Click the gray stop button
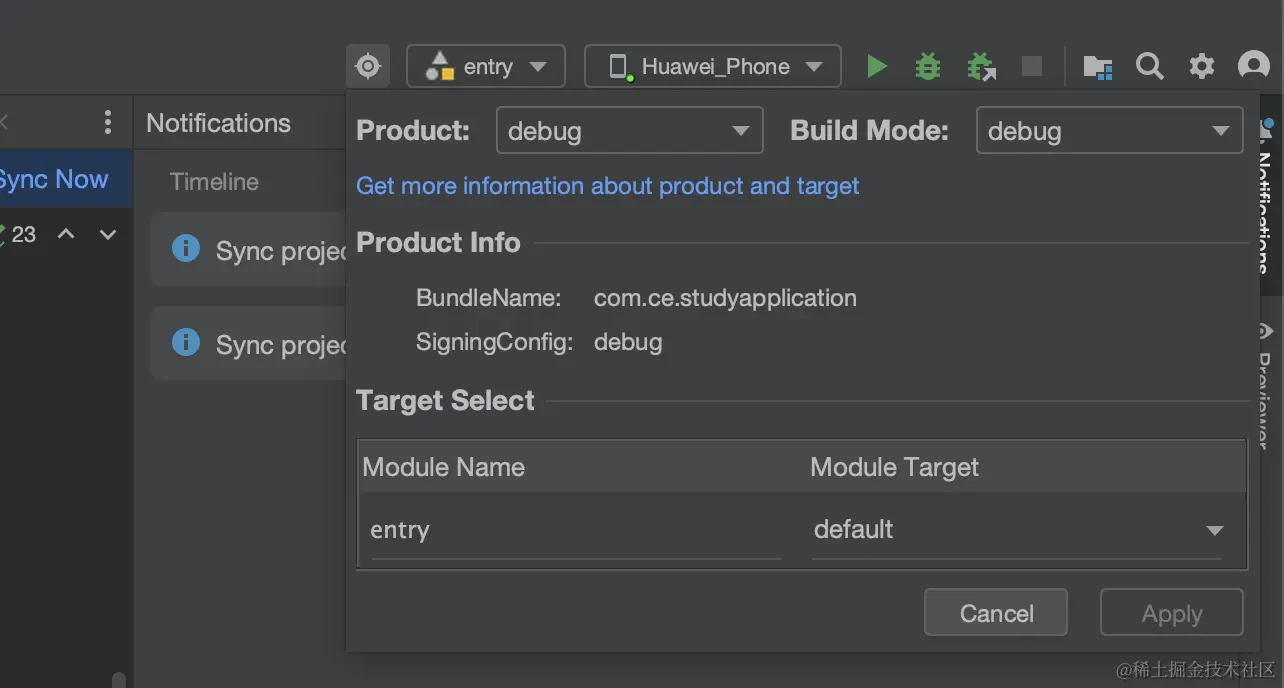This screenshot has height=688, width=1284. click(1031, 67)
